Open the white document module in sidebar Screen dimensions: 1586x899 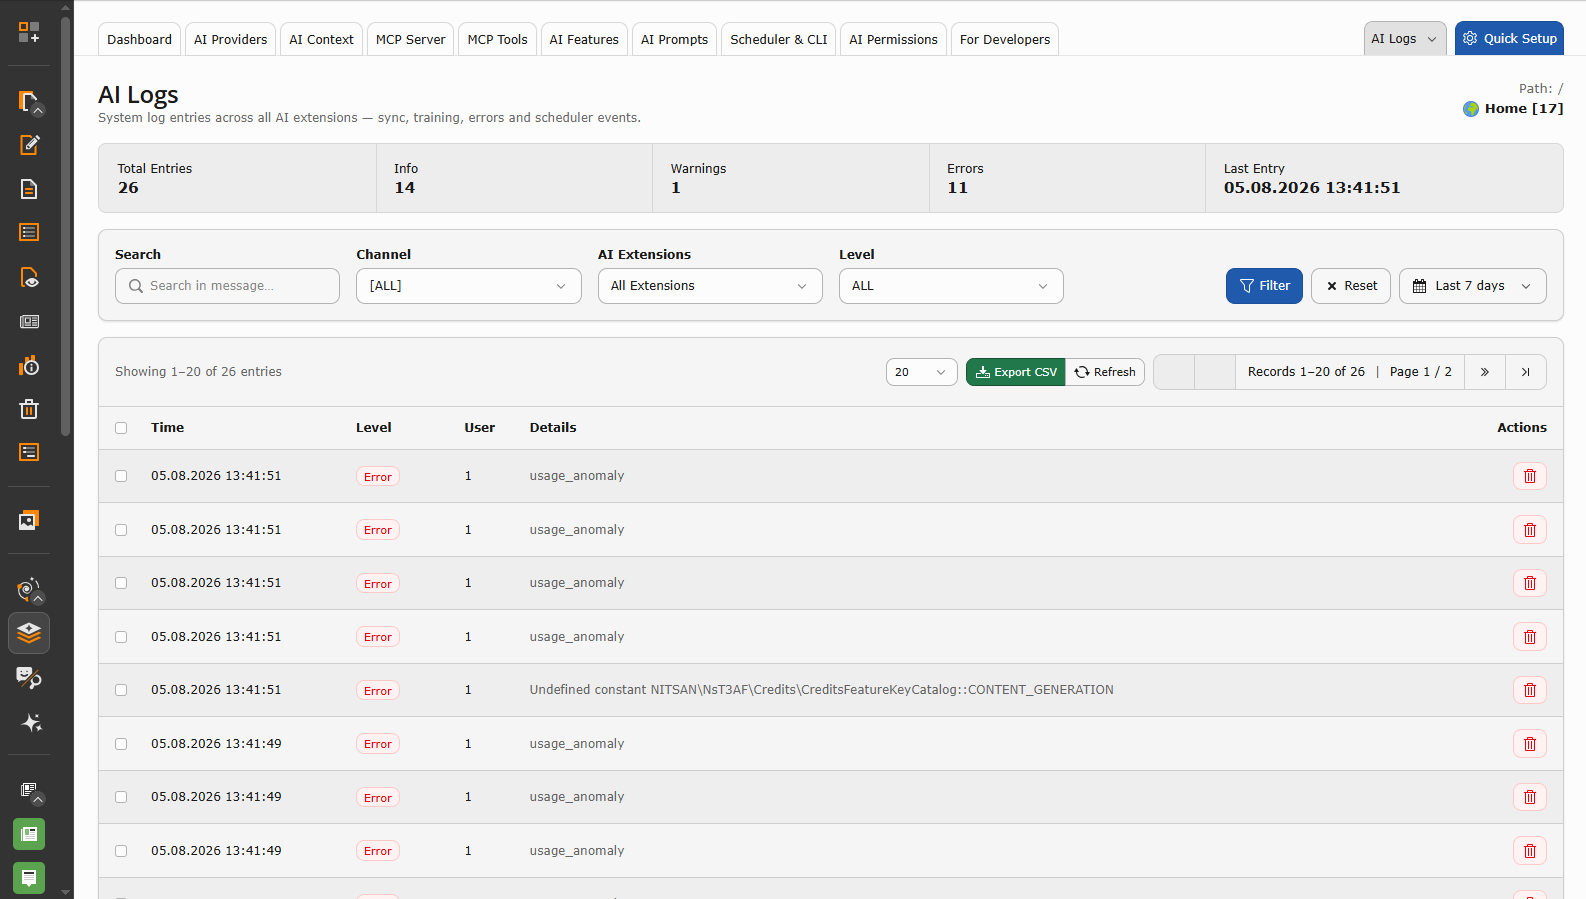click(29, 189)
